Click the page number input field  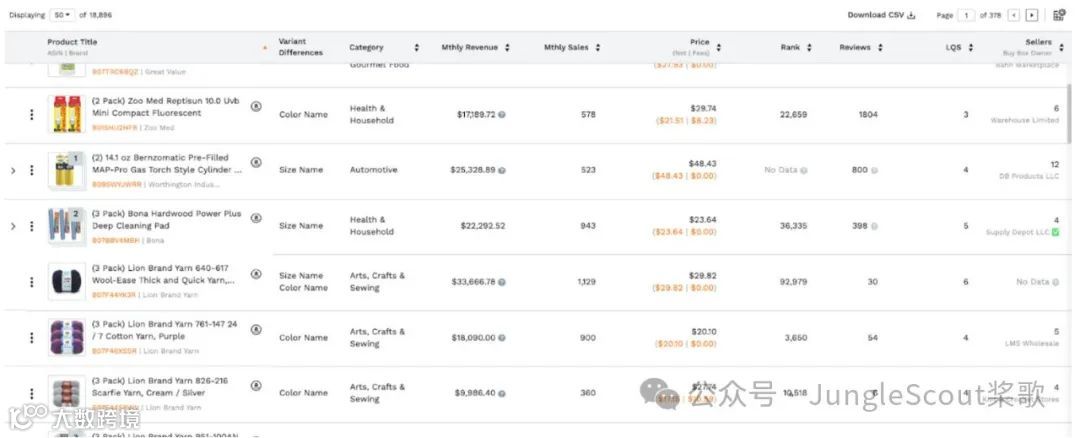tap(967, 15)
